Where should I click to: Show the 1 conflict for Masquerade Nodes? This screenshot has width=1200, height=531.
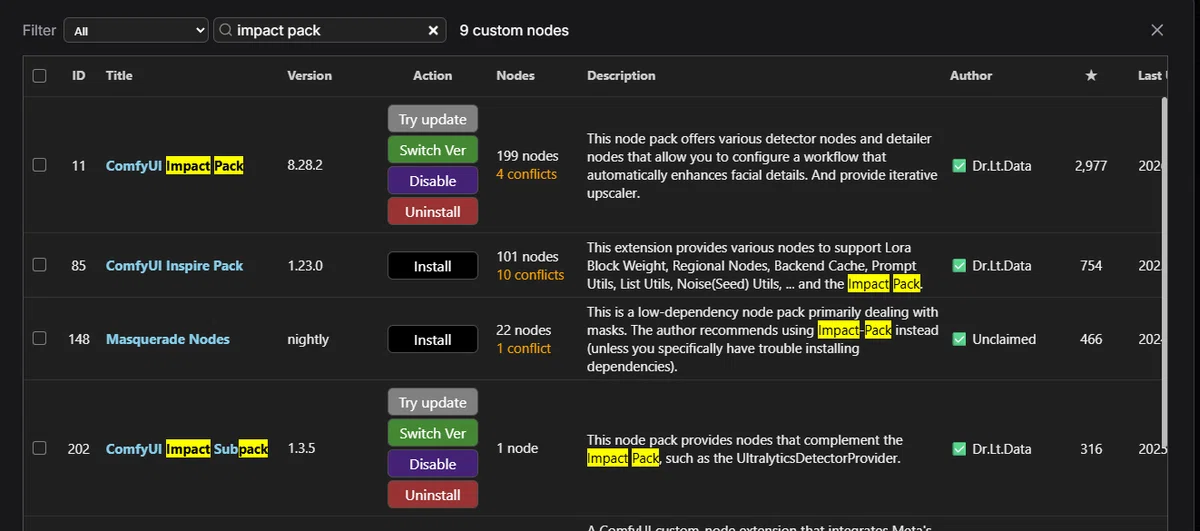click(524, 348)
